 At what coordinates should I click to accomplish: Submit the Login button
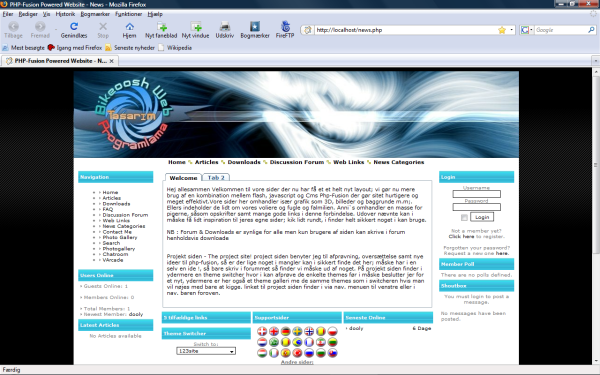click(x=482, y=217)
